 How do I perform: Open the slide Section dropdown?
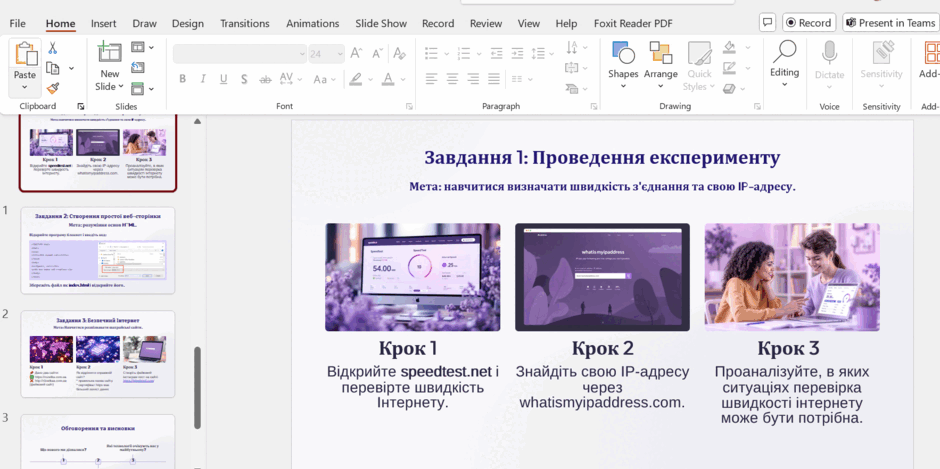coord(143,89)
